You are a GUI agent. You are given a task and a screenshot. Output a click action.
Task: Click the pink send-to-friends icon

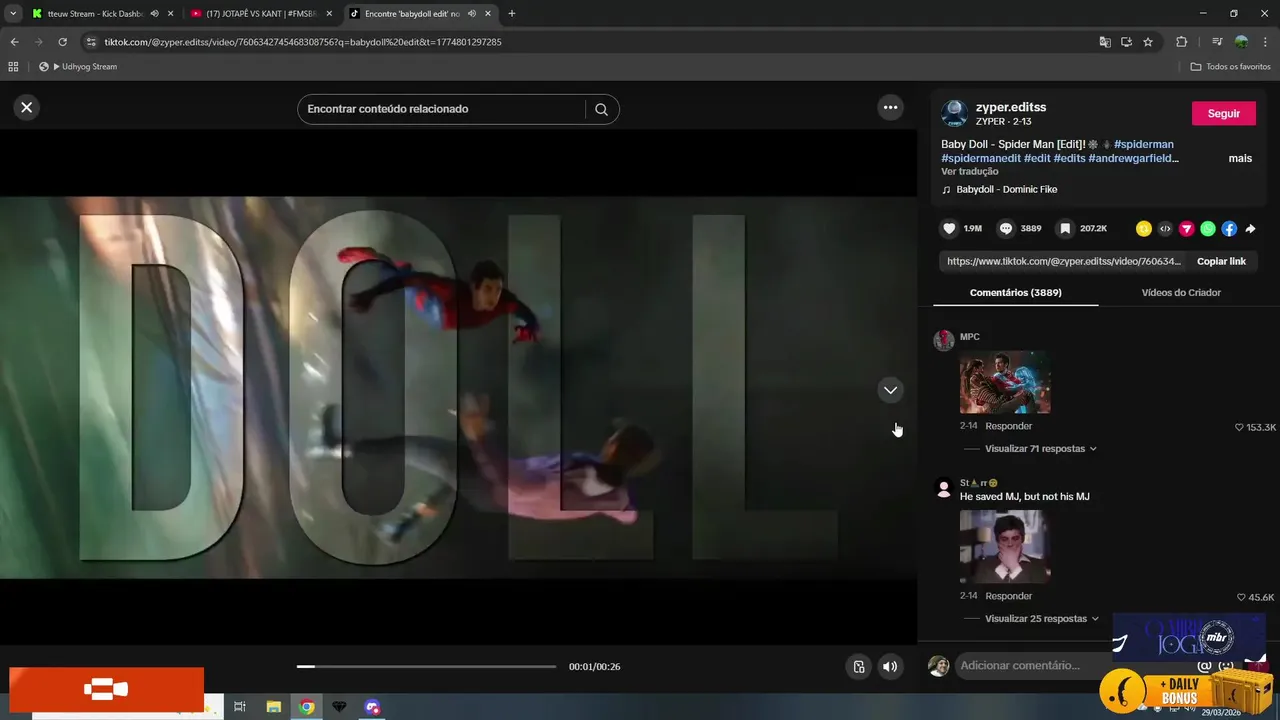(x=1186, y=229)
